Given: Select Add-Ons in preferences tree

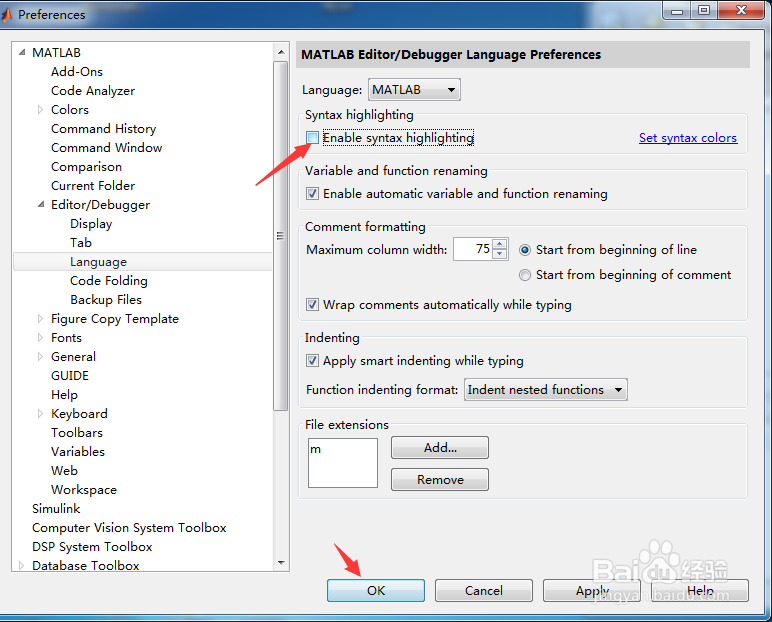Looking at the screenshot, I should pos(77,72).
